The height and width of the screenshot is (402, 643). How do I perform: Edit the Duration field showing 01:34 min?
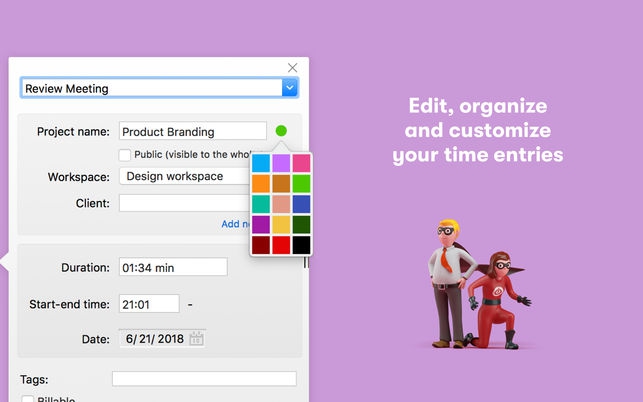[x=173, y=267]
